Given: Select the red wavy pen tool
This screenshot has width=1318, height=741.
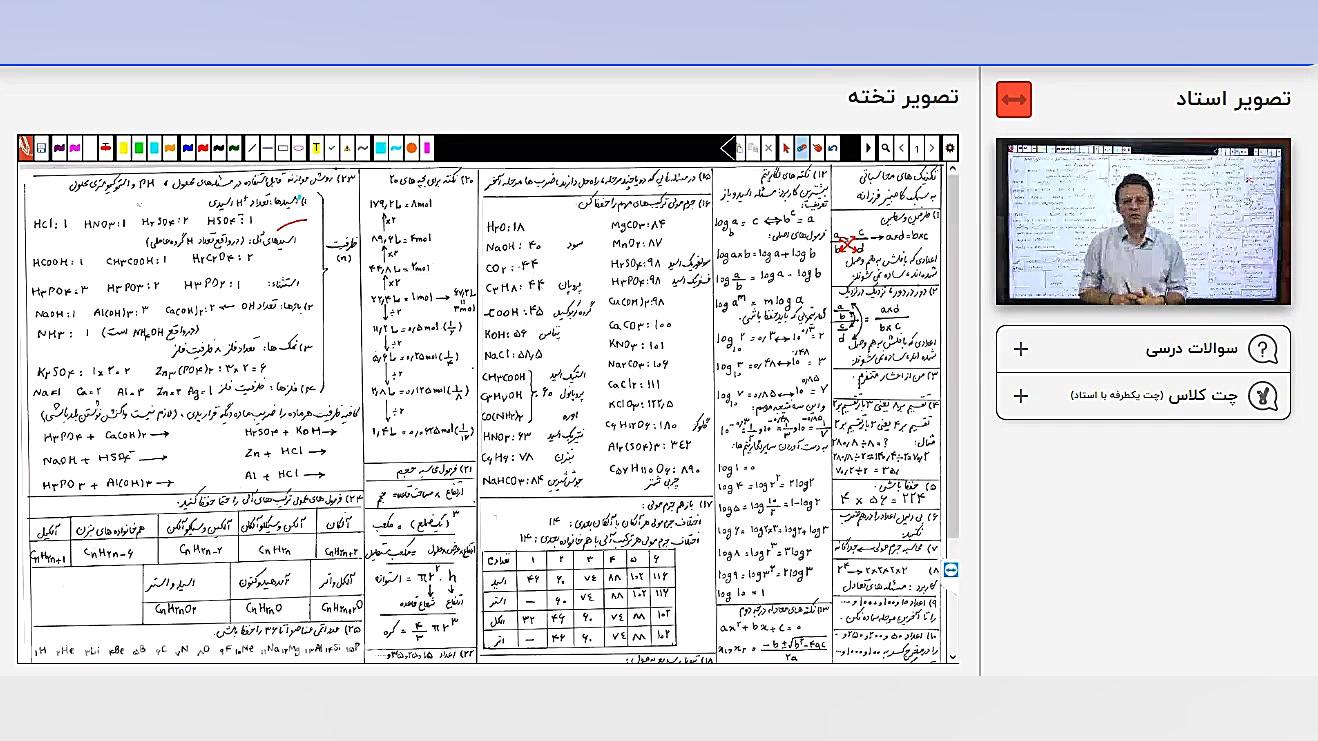Looking at the screenshot, I should (203, 148).
